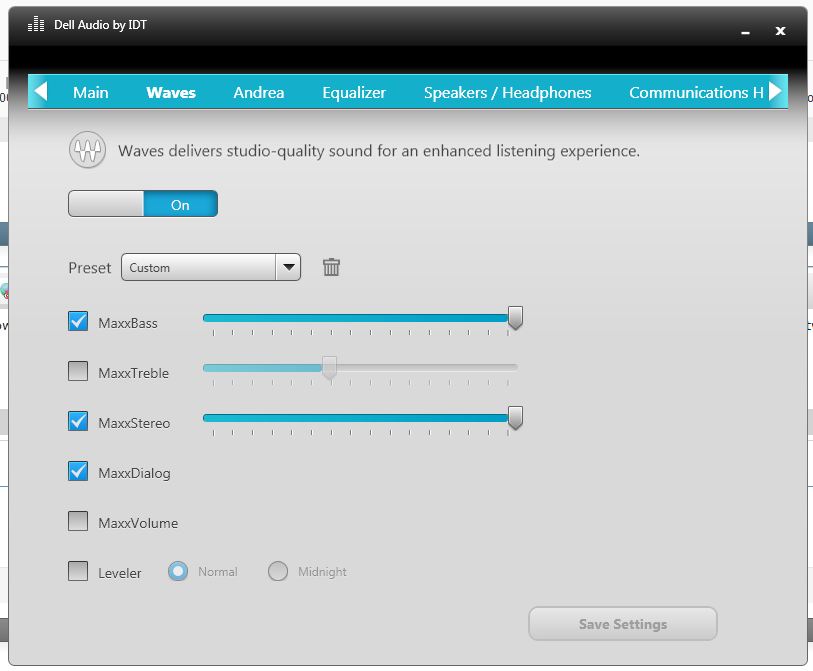Disable the MaxxDialog checkbox

click(78, 471)
